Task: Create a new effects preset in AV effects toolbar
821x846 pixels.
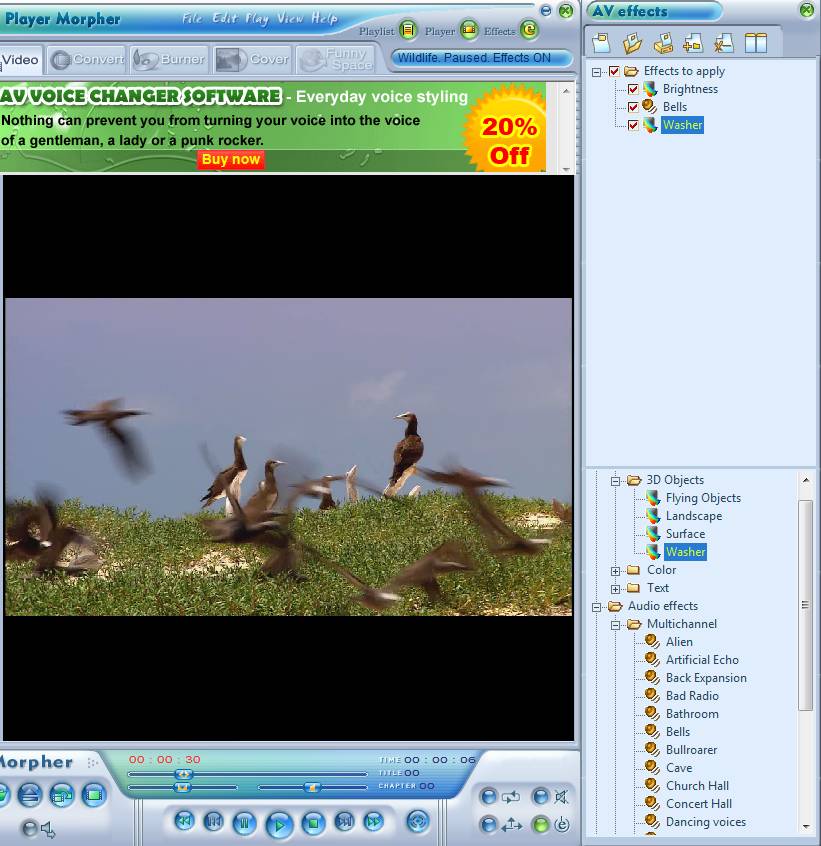Action: point(601,43)
